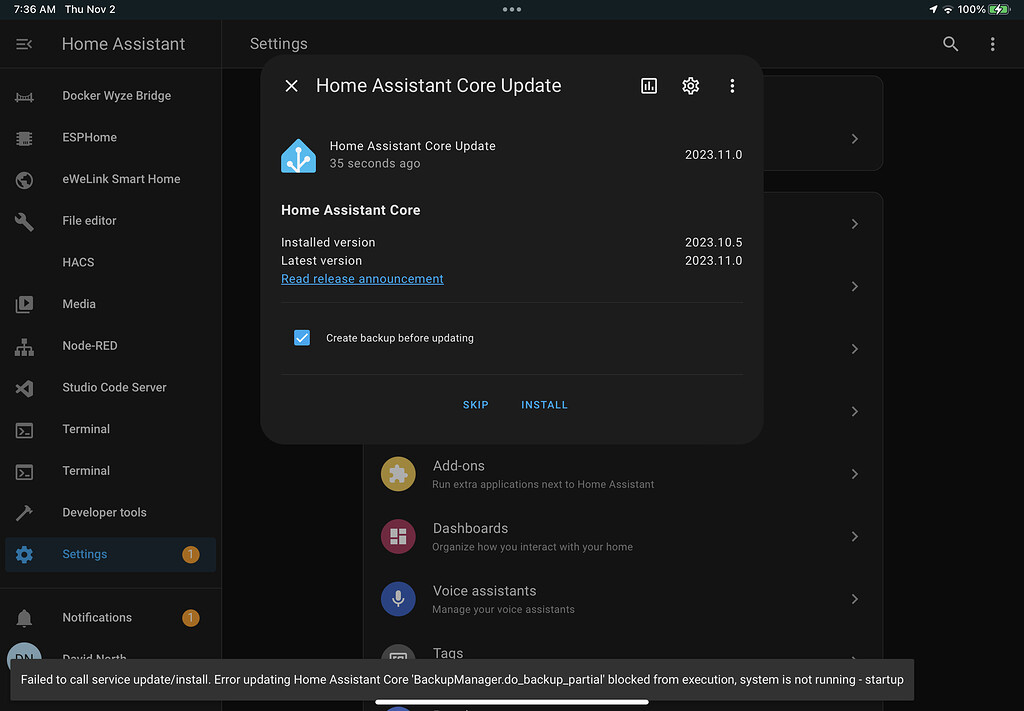The height and width of the screenshot is (711, 1024).
Task: Open Docker Wyze Bridge menu item
Action: click(110, 96)
